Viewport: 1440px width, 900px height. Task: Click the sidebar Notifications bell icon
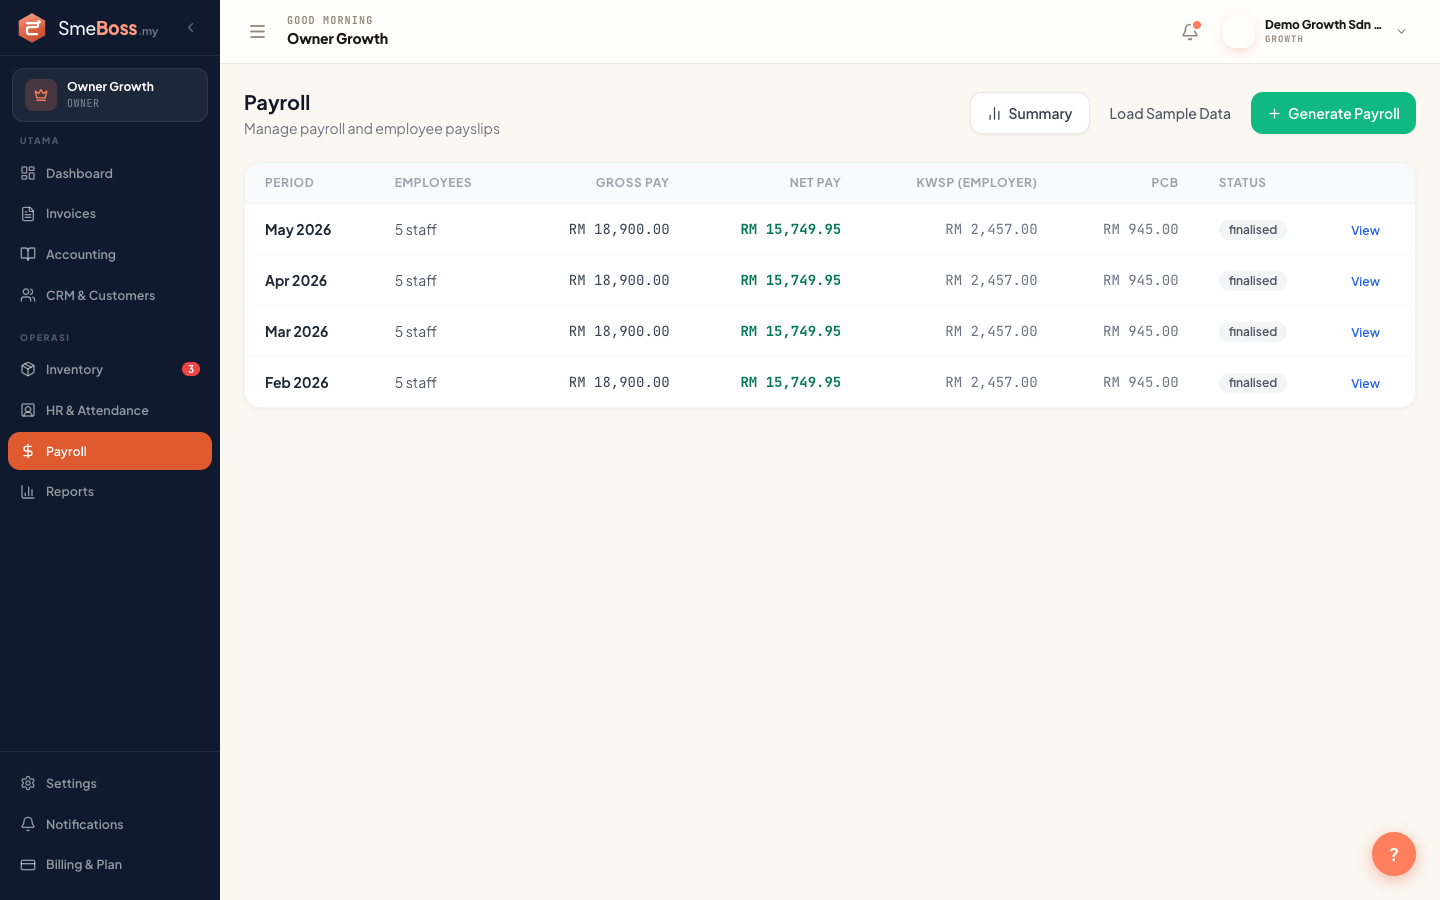tap(28, 824)
